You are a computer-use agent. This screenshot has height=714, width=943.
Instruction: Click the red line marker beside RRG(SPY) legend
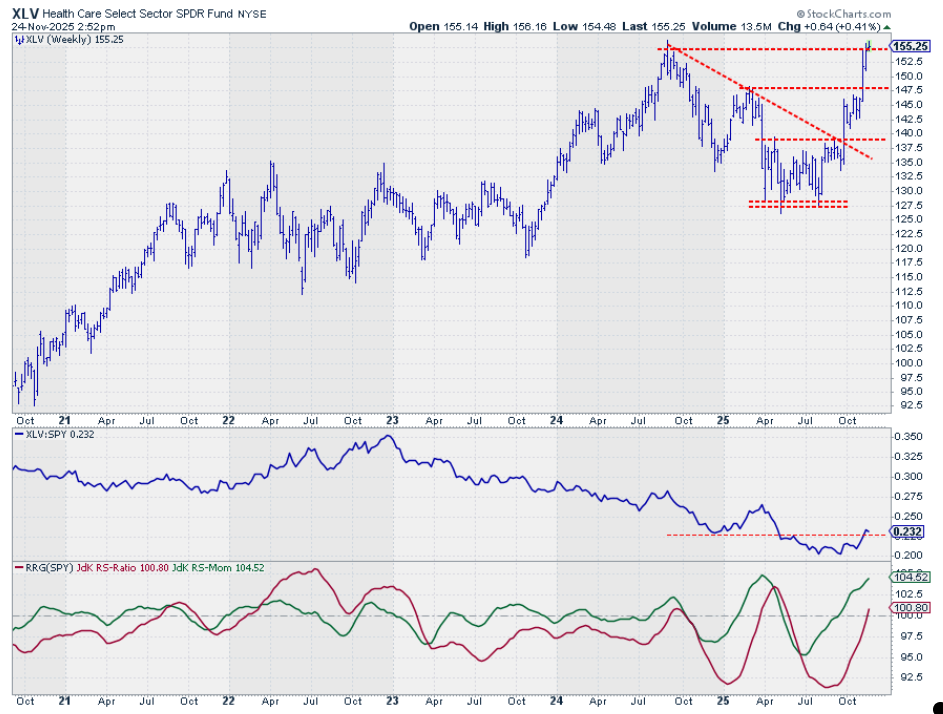[x=17, y=569]
